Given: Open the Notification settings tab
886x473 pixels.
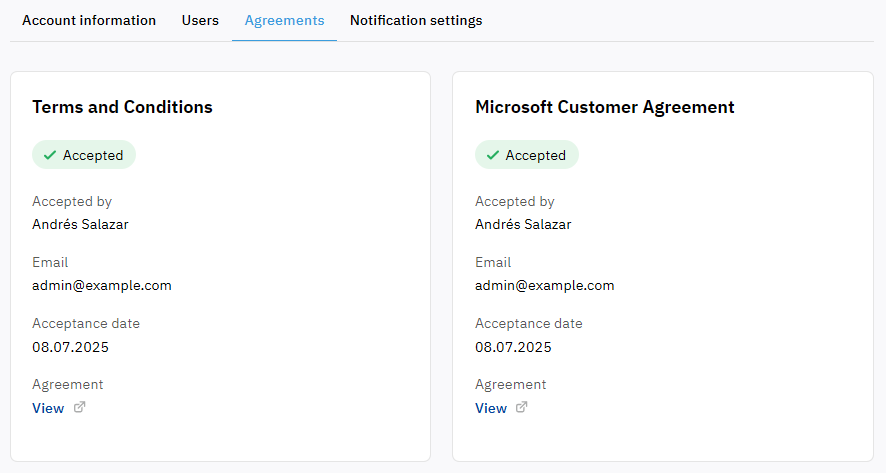Looking at the screenshot, I should [x=416, y=20].
